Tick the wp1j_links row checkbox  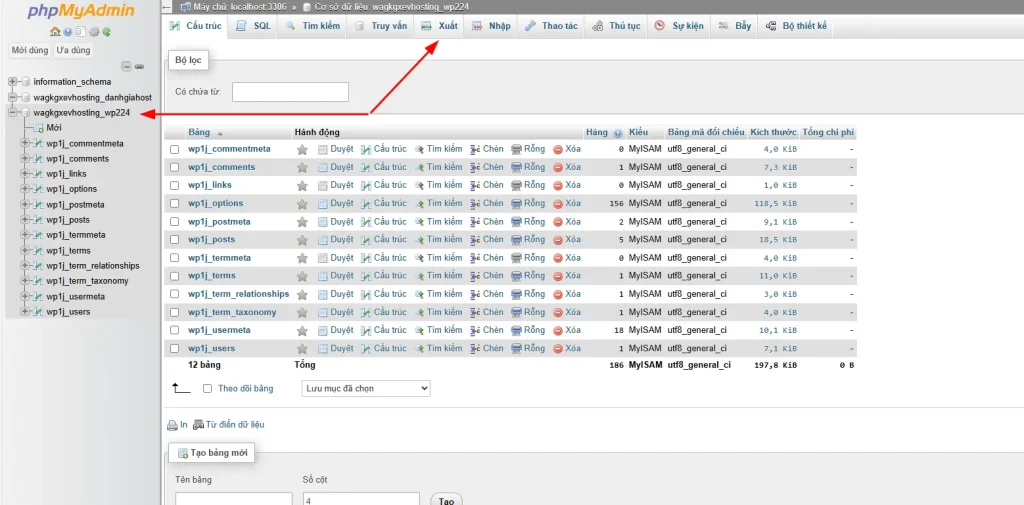click(x=174, y=186)
